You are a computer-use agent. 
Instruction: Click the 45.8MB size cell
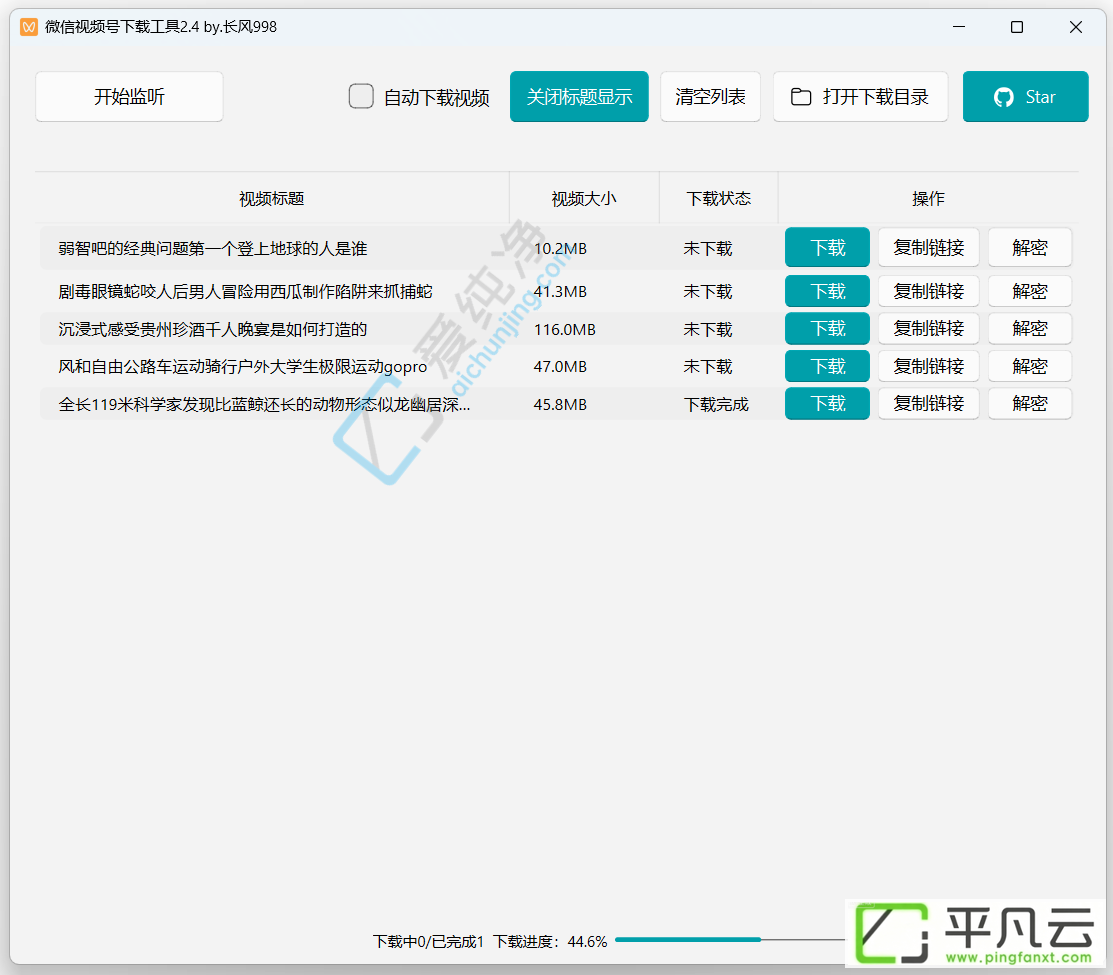[560, 404]
